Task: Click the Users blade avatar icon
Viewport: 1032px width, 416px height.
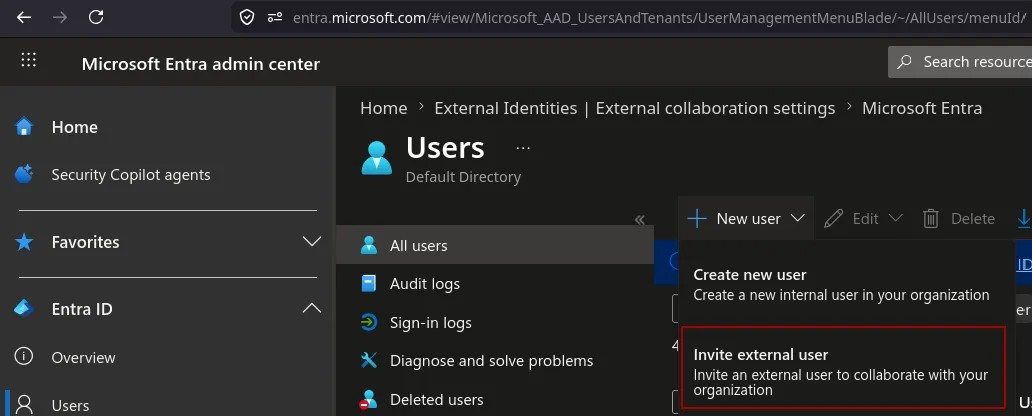Action: point(376,158)
